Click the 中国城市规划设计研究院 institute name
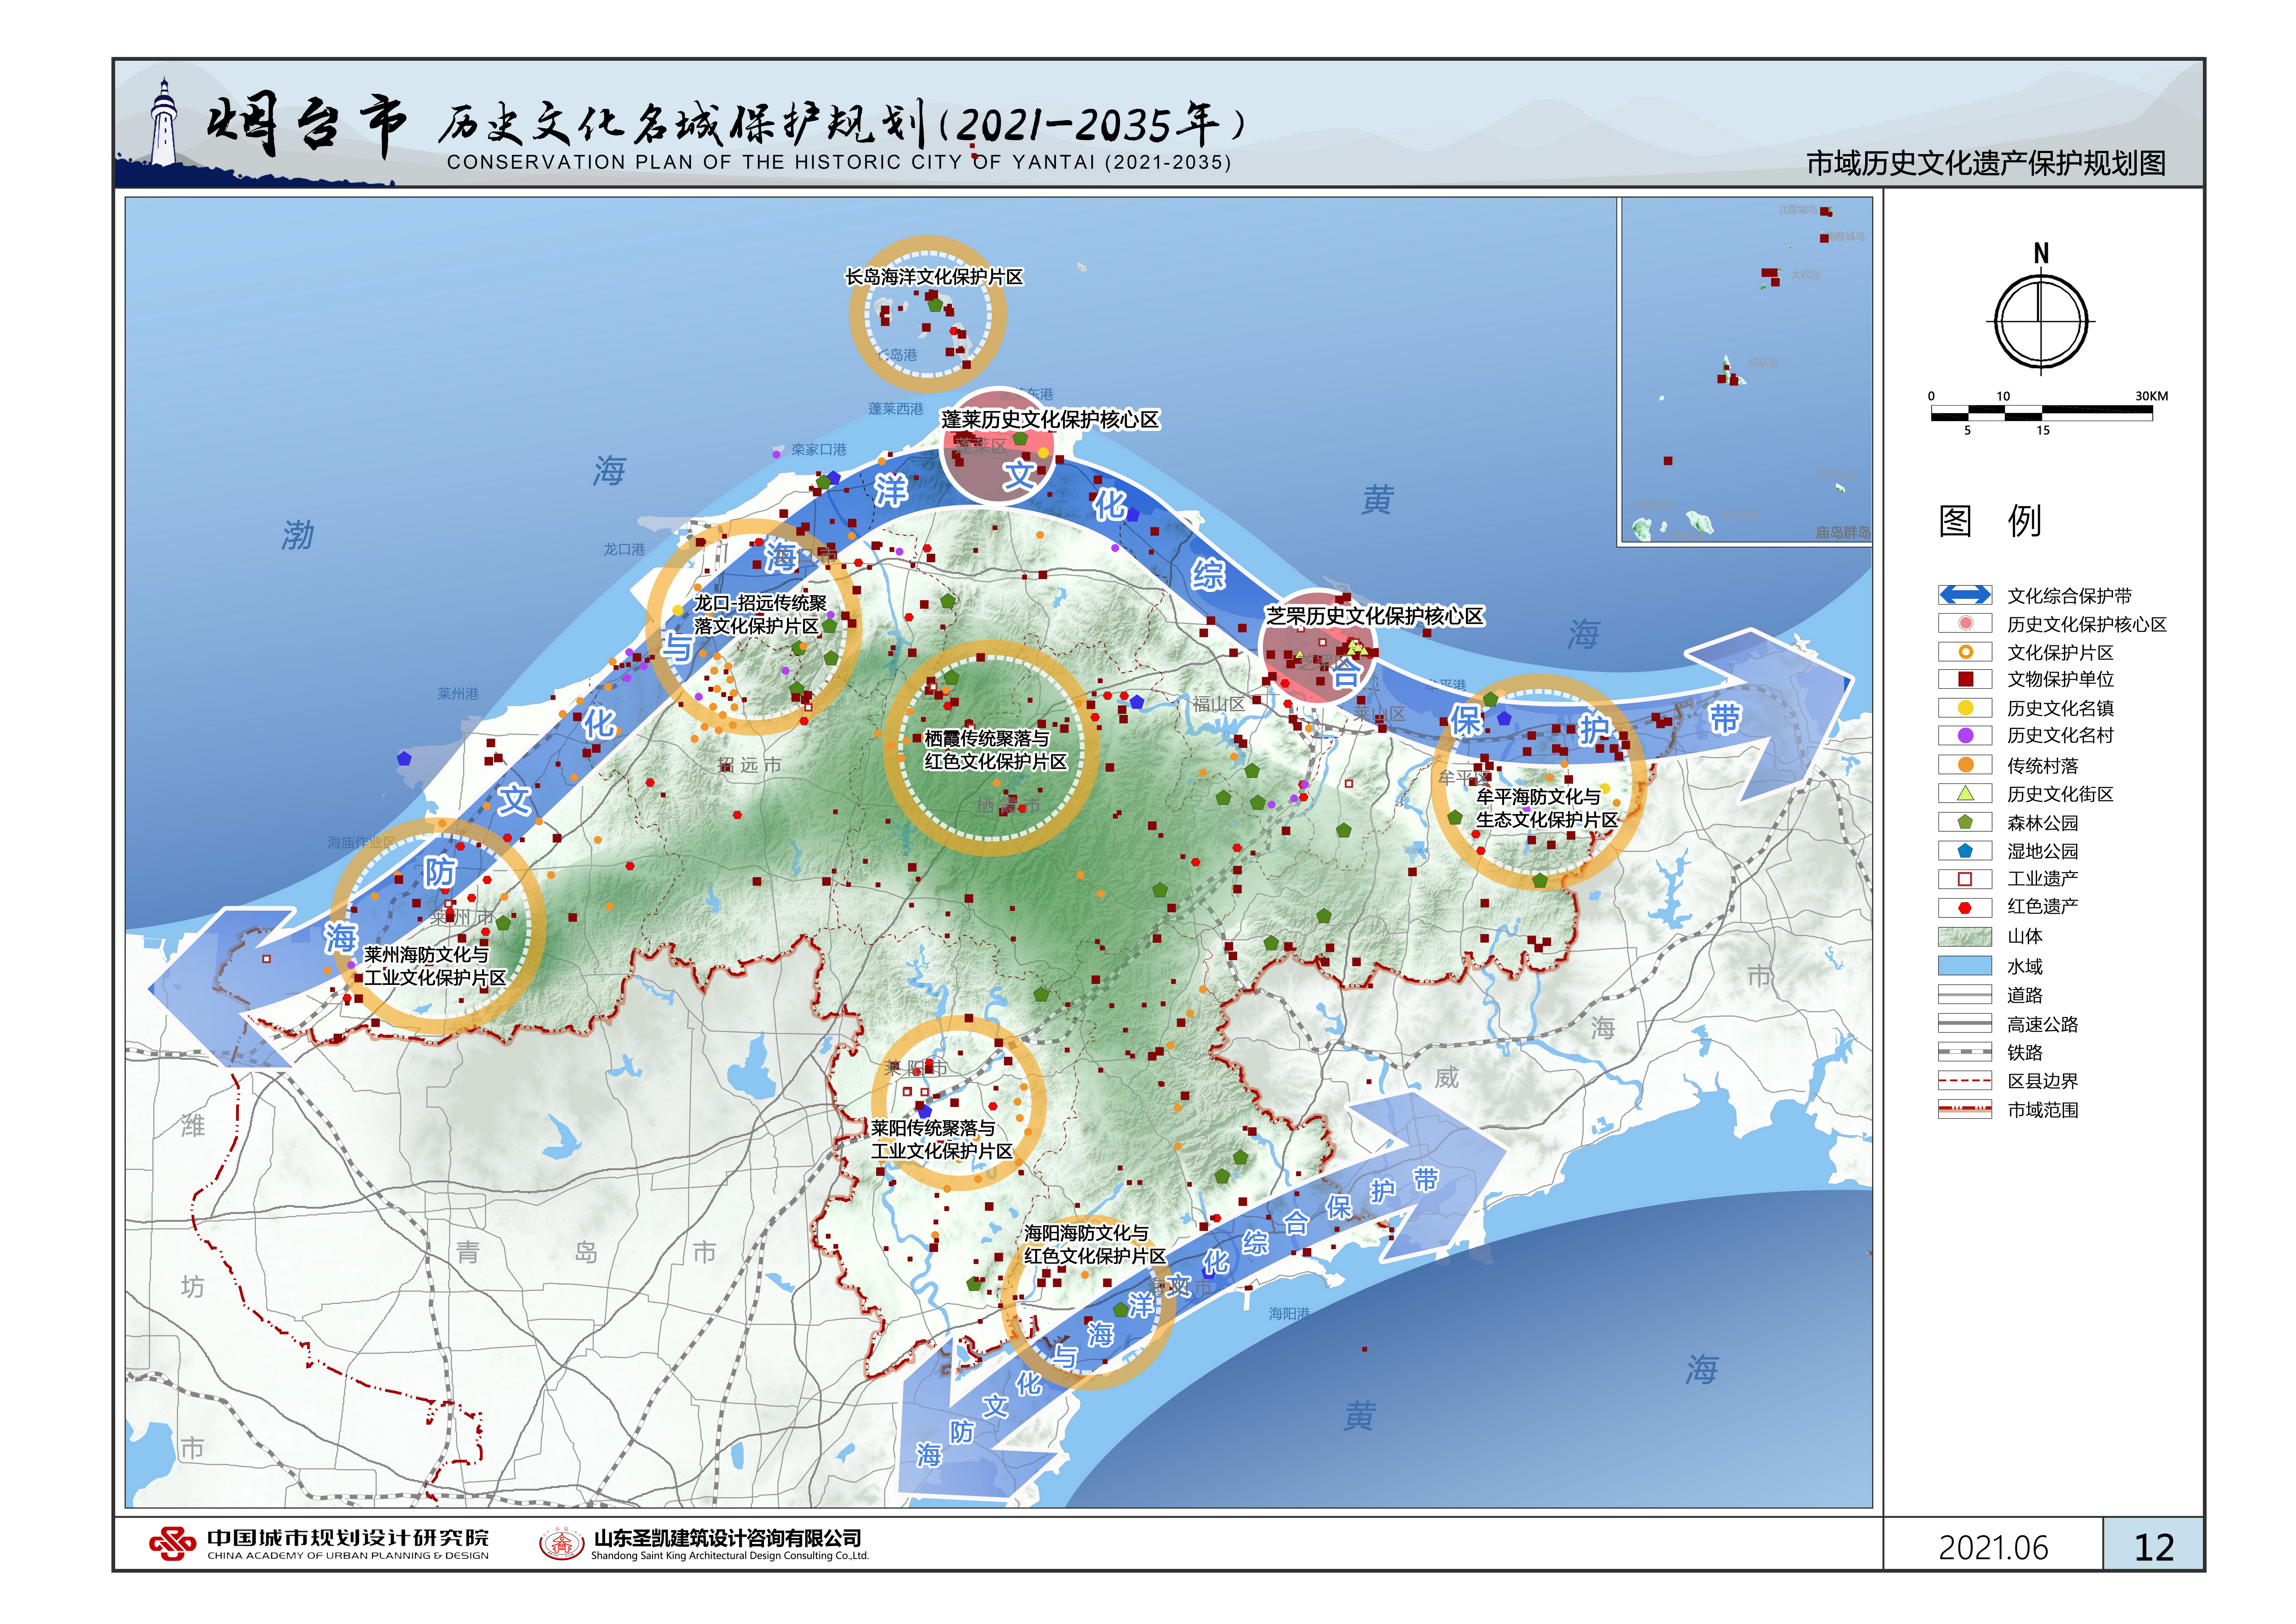The height and width of the screenshot is (1624, 2296). (x=348, y=1538)
